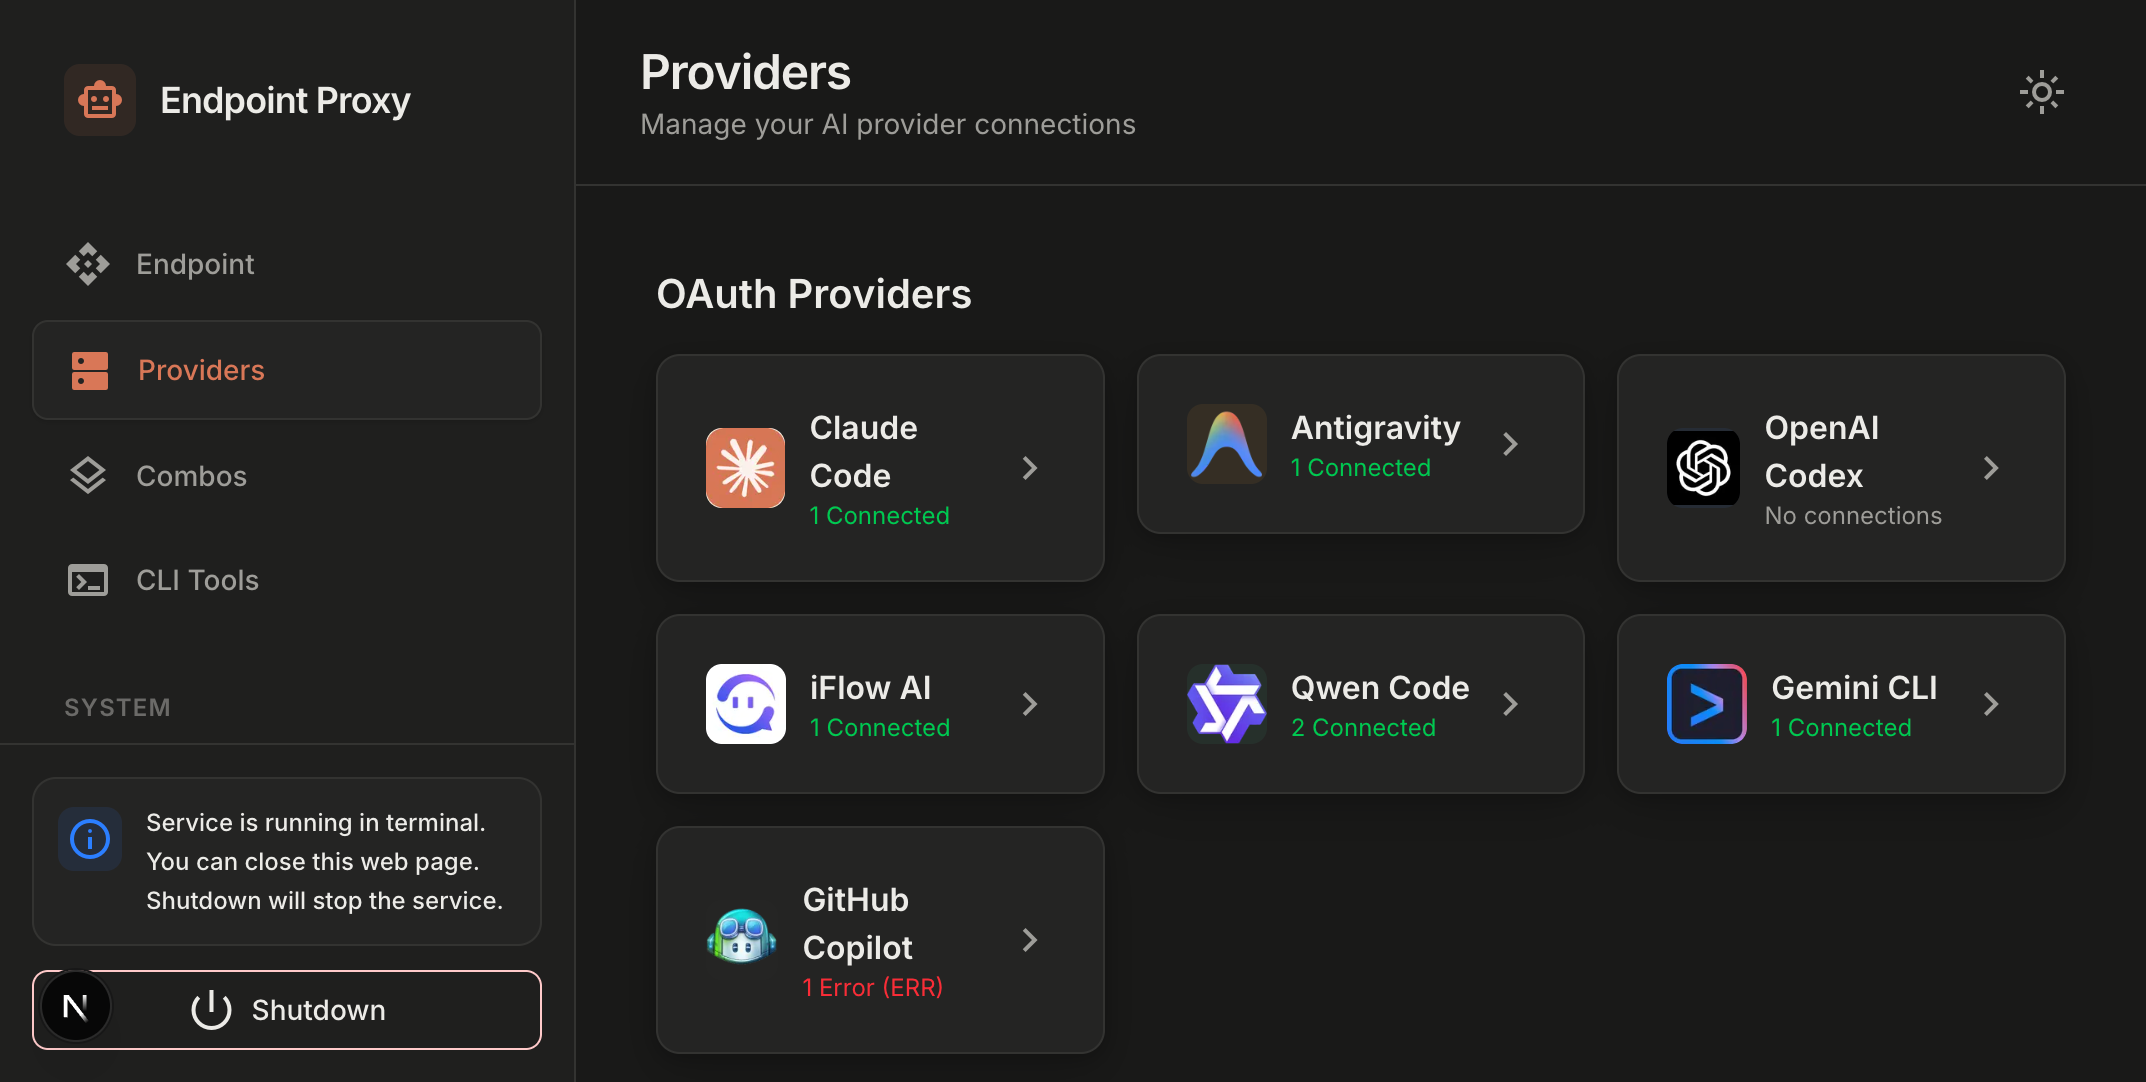Viewport: 2146px width, 1082px height.
Task: Click the '1 Error (ERR)' status text
Action: pos(873,988)
